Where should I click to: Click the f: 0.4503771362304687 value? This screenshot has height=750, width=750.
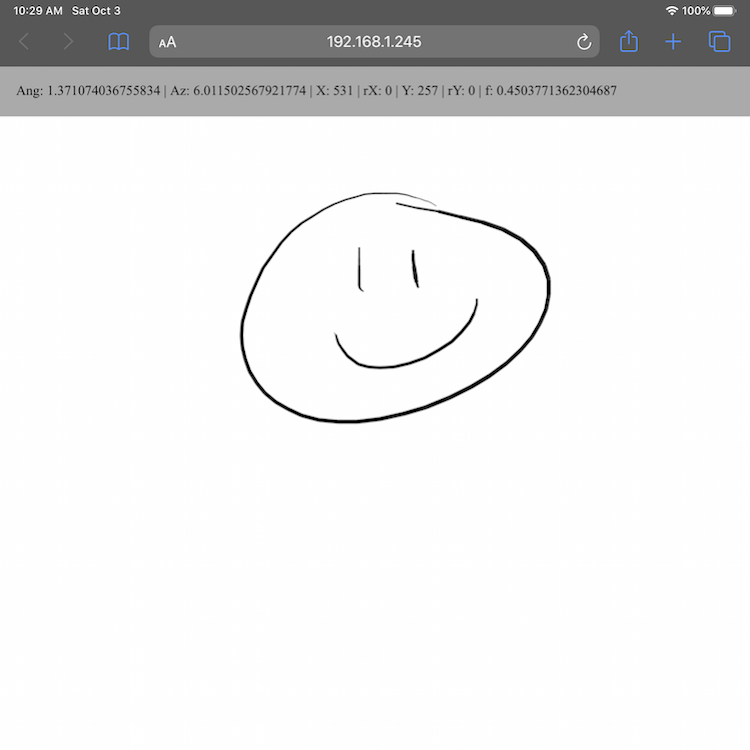pyautogui.click(x=551, y=90)
